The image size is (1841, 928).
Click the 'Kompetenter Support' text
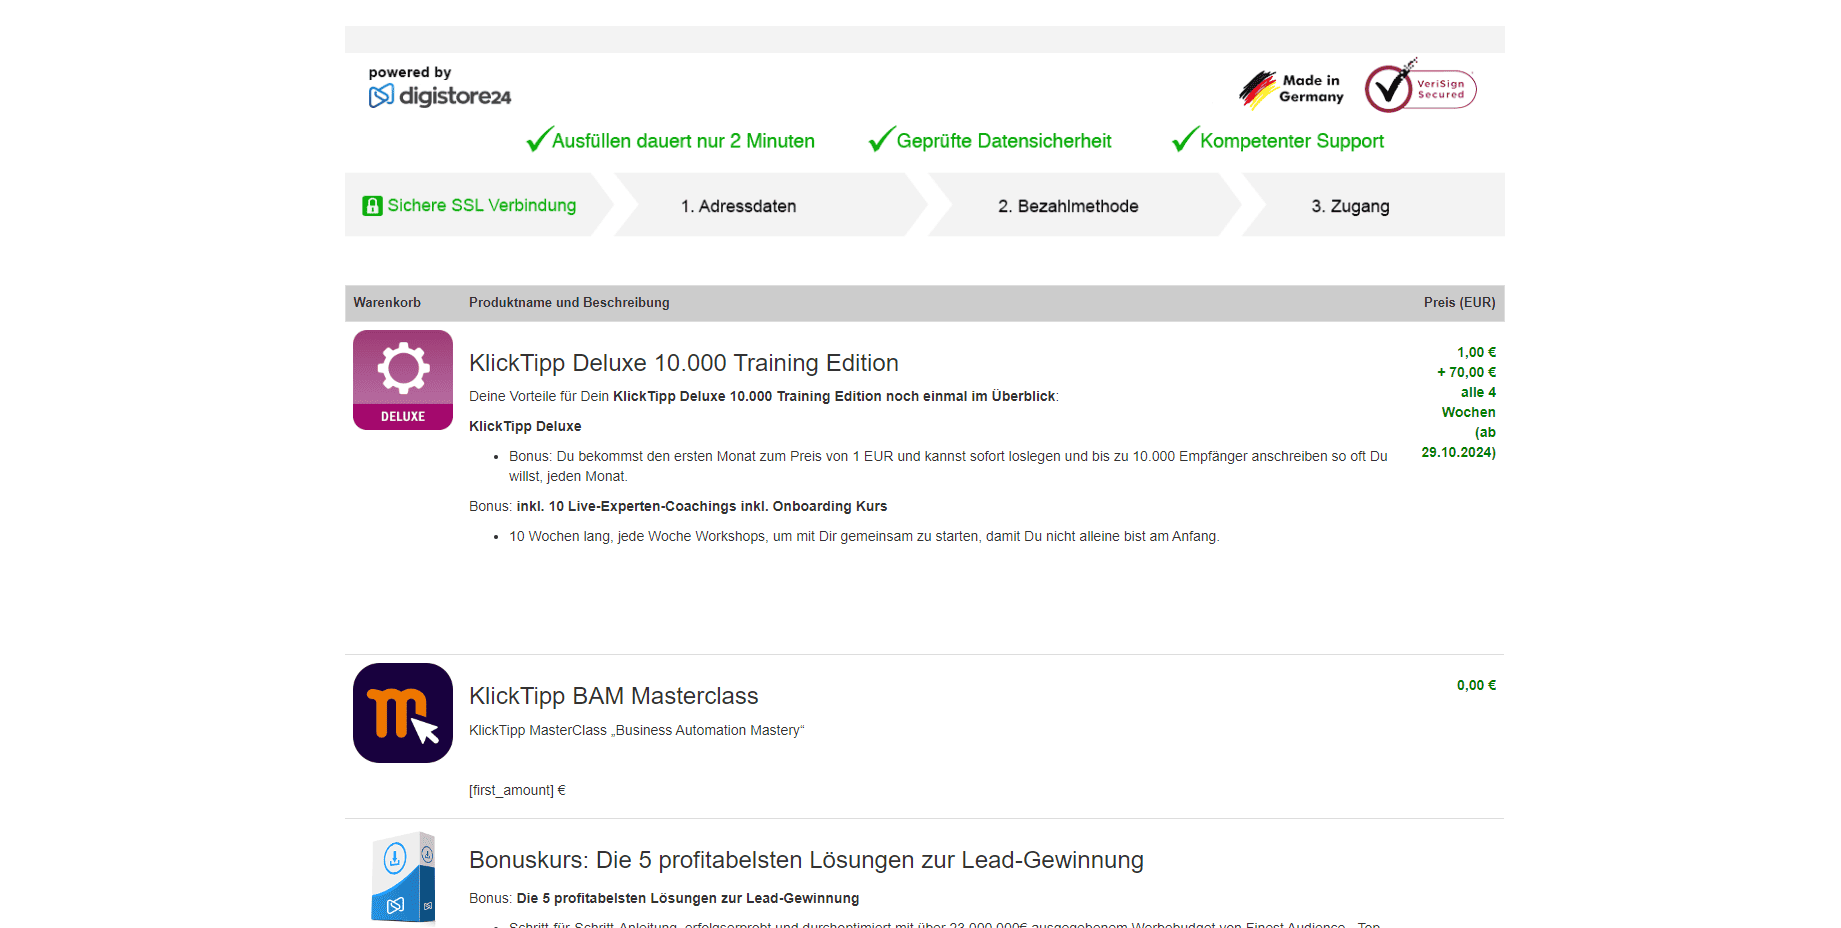[x=1292, y=141]
